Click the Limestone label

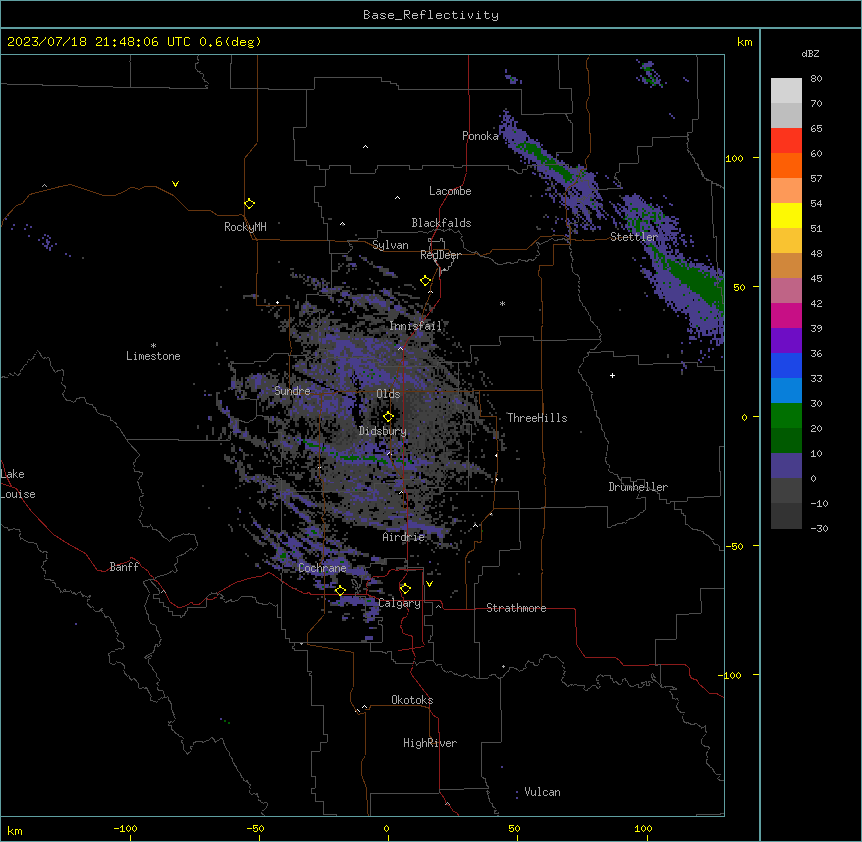(x=153, y=356)
